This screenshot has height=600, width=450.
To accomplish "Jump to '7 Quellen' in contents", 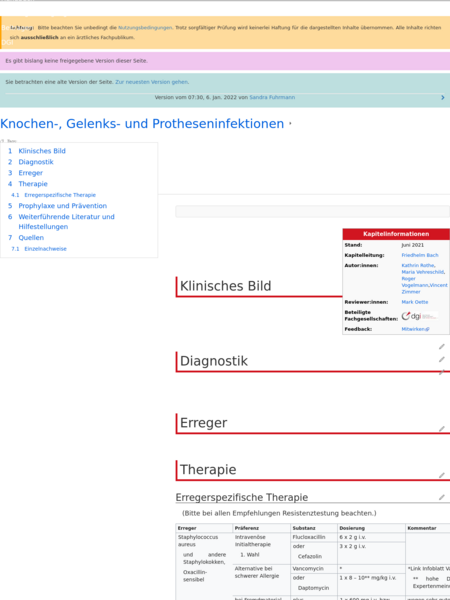I will tap(26, 238).
